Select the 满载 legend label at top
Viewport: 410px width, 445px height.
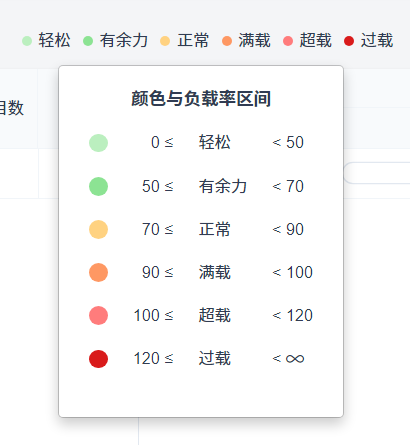coord(254,40)
